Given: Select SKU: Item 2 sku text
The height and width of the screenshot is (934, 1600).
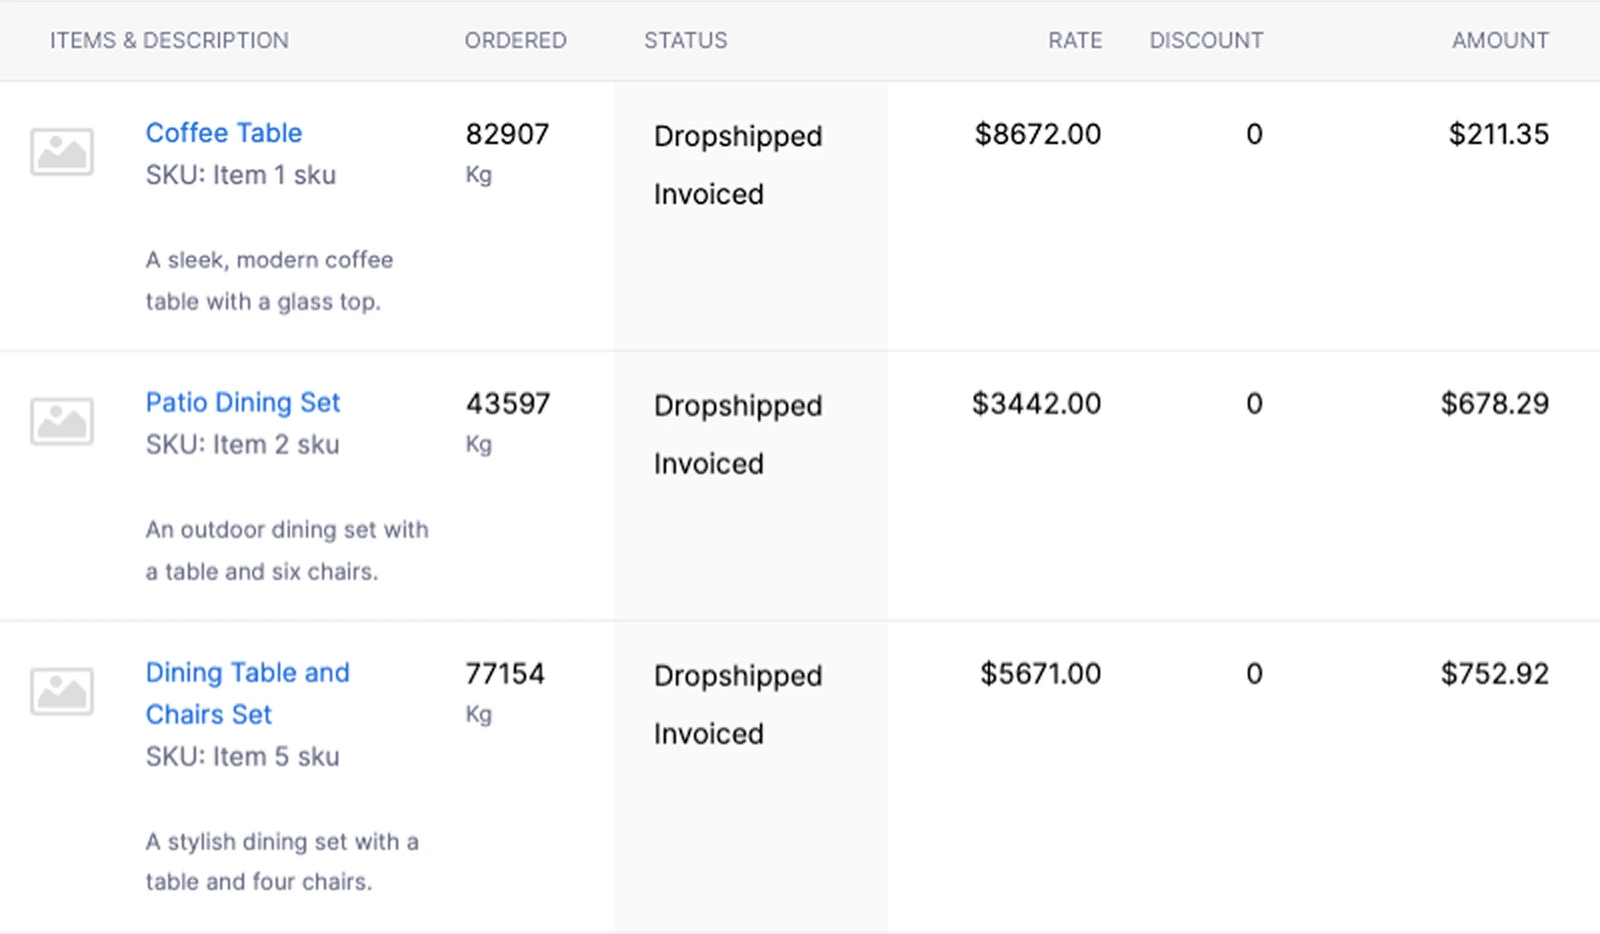Looking at the screenshot, I should point(243,445).
